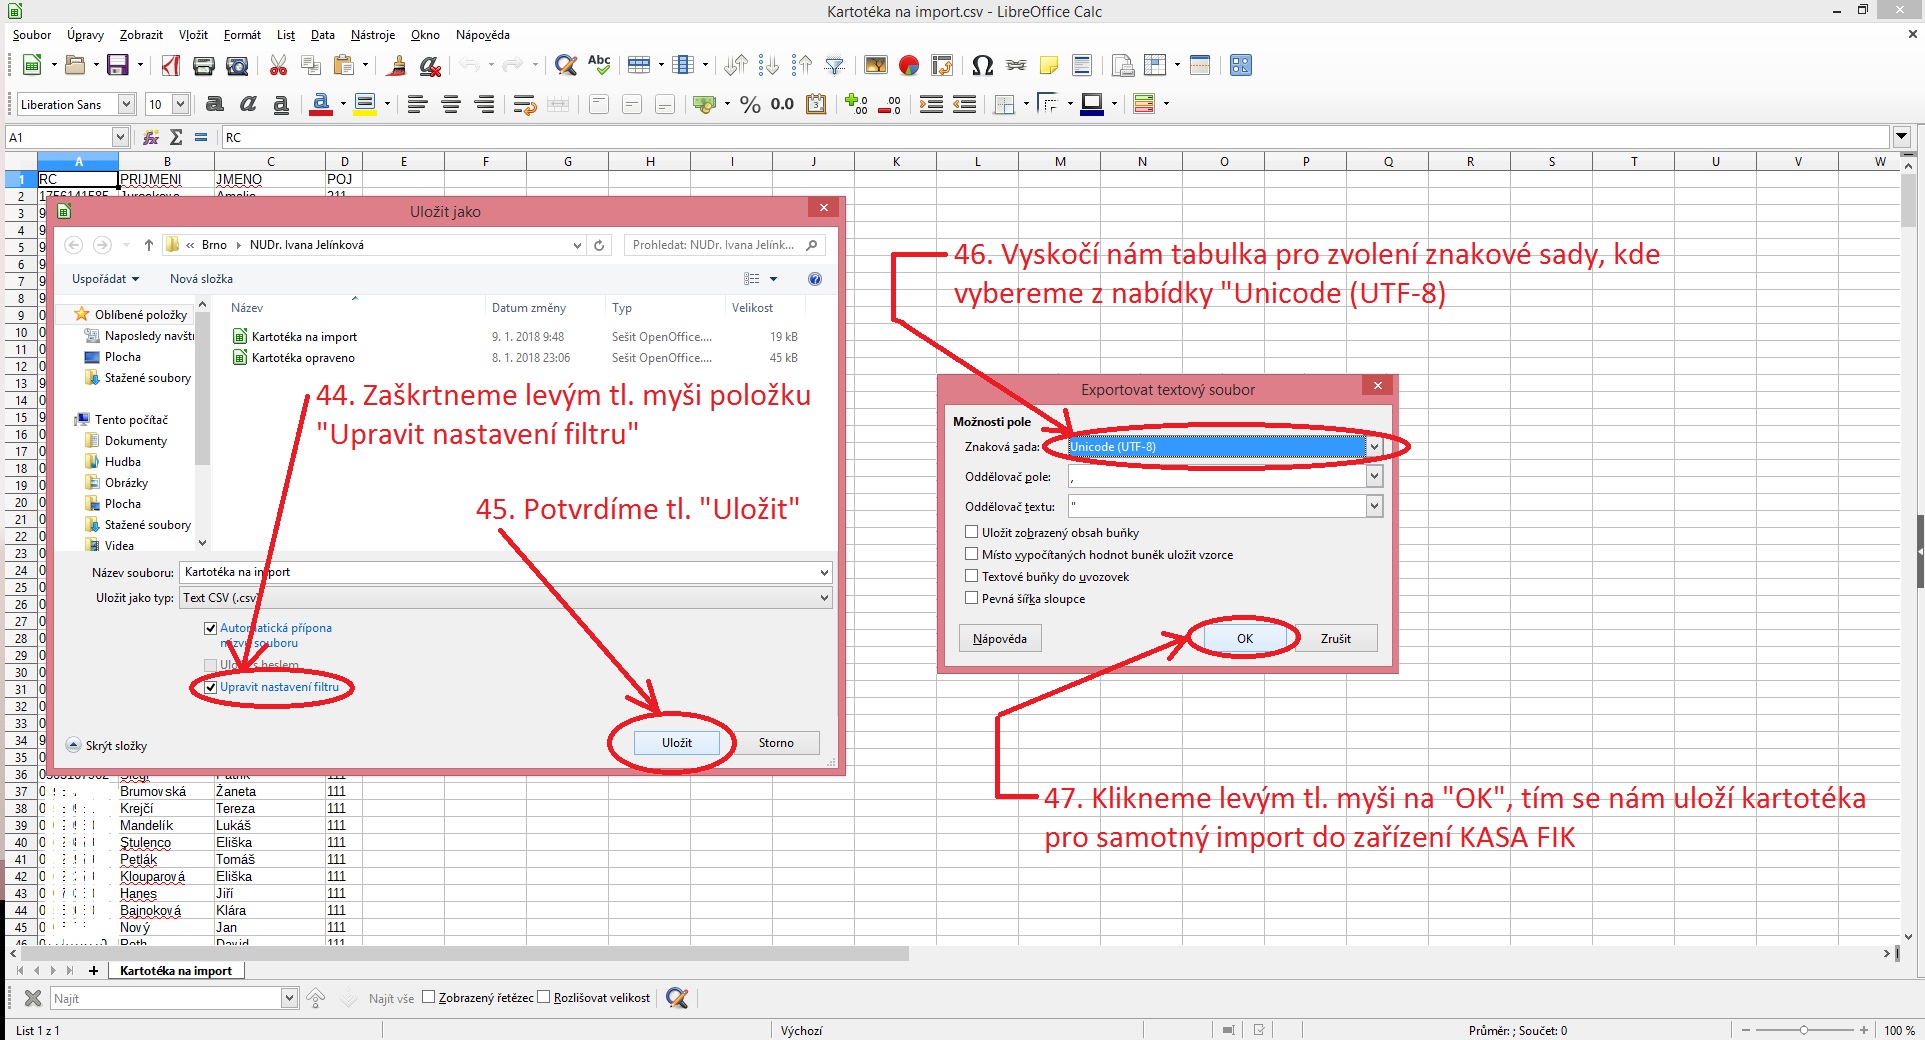Insert a special character with Omega icon
The width and height of the screenshot is (1925, 1040).
[x=982, y=66]
